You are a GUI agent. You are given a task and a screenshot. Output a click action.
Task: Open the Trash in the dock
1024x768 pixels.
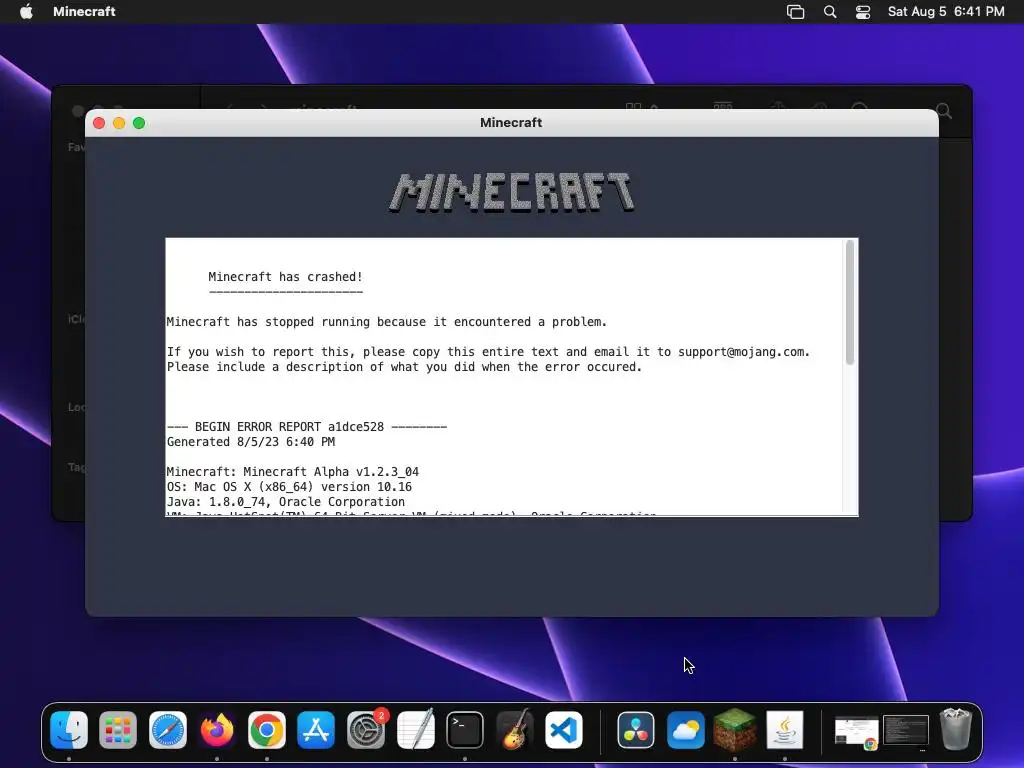(x=956, y=729)
